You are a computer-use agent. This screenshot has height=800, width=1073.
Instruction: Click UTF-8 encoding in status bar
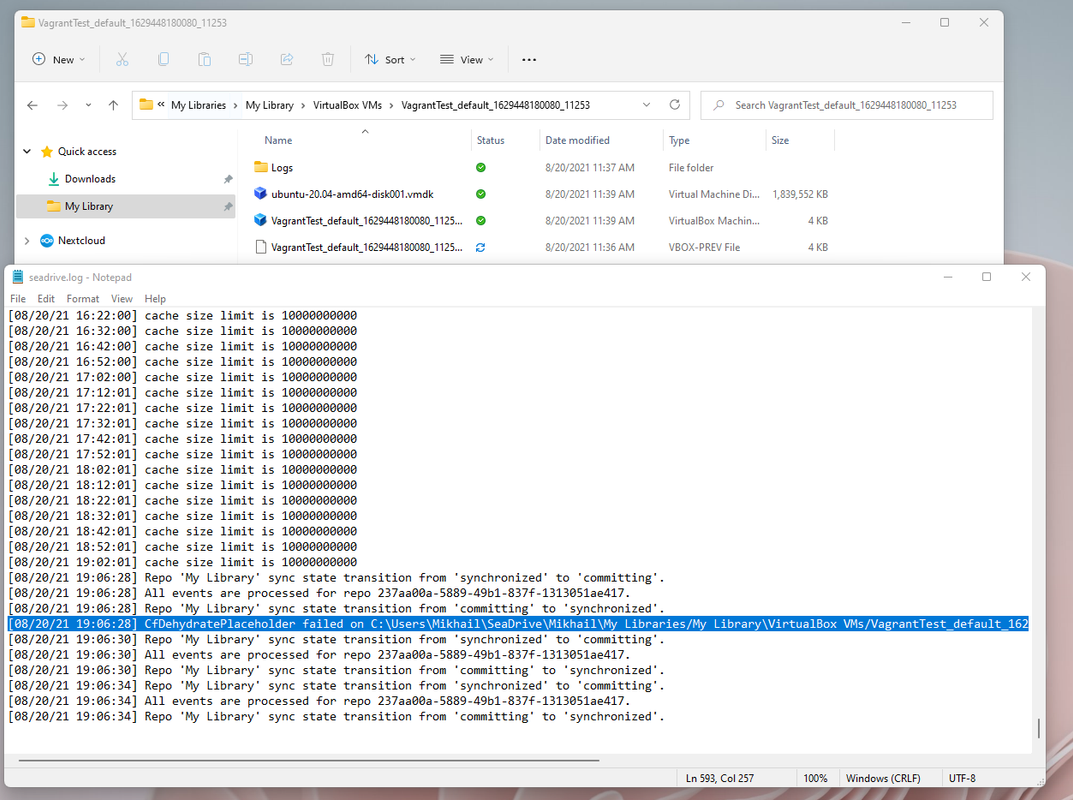pyautogui.click(x=962, y=778)
